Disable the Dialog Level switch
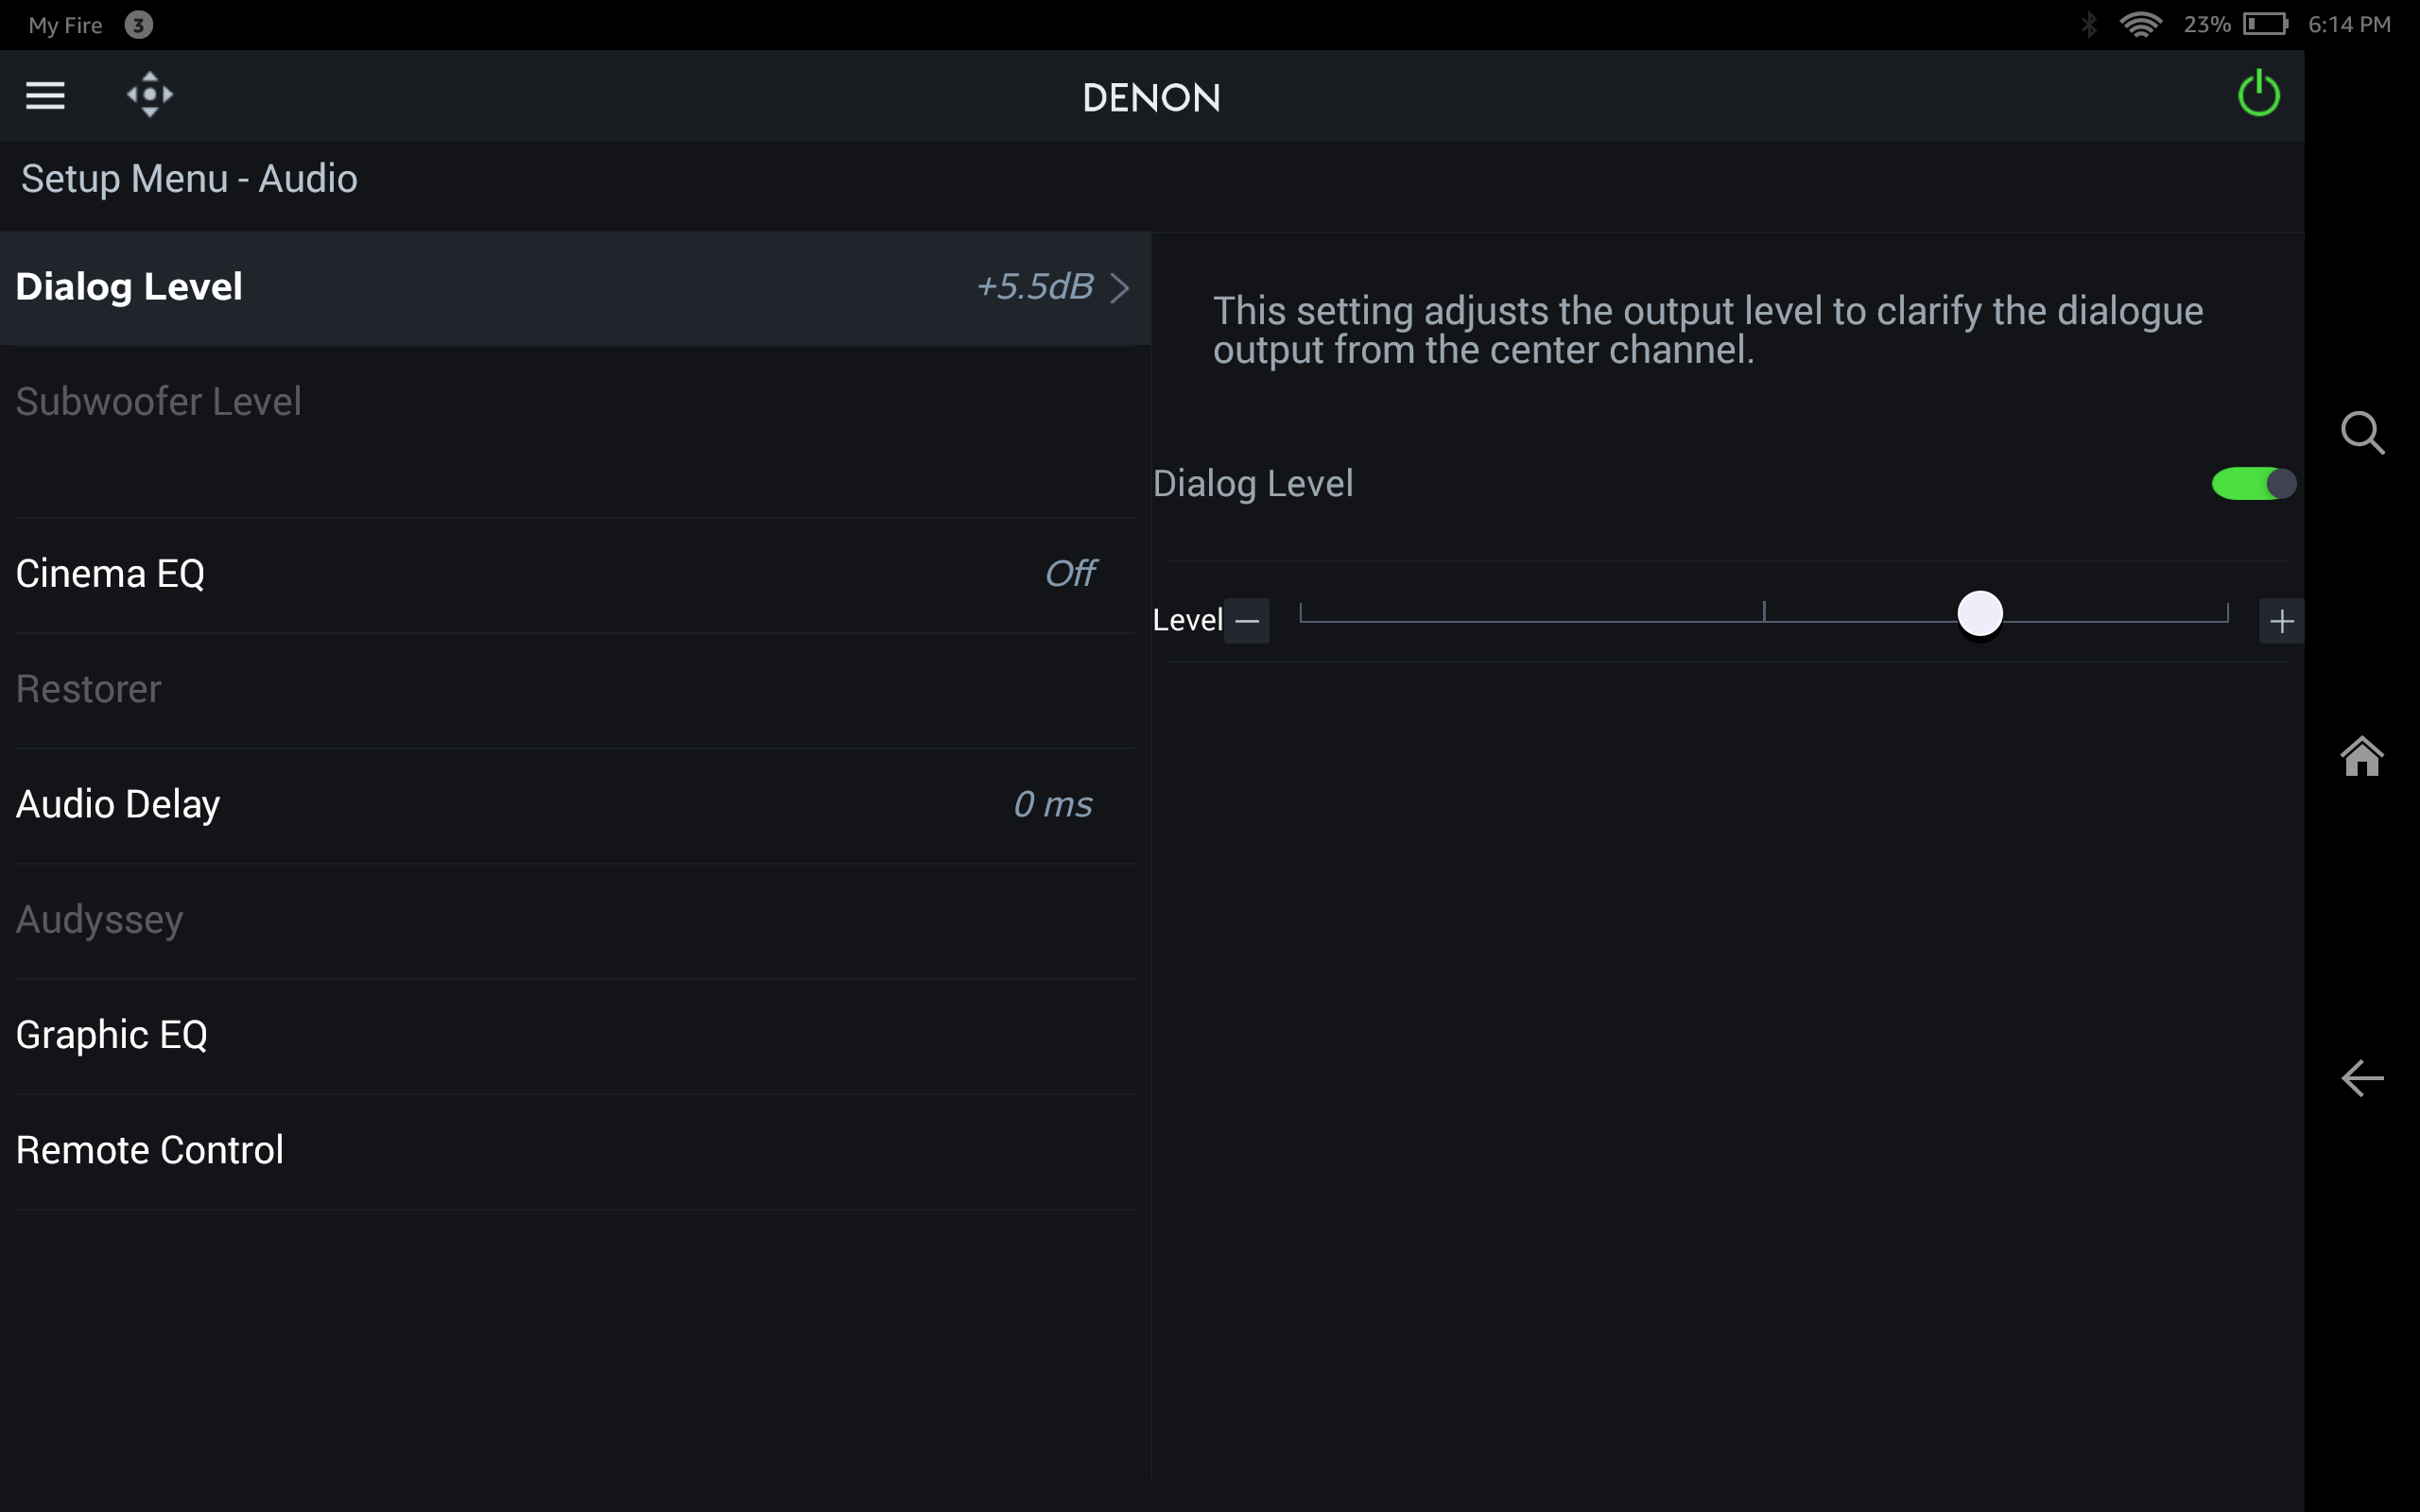The height and width of the screenshot is (1512, 2420). 2253,483
